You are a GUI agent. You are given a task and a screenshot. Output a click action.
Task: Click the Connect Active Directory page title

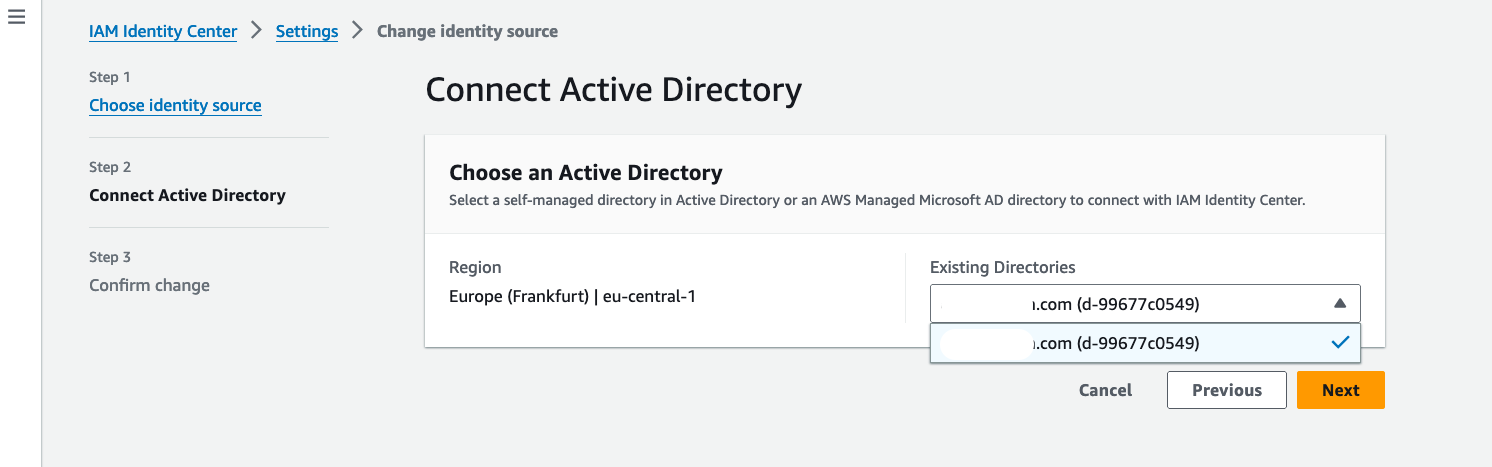[x=613, y=90]
